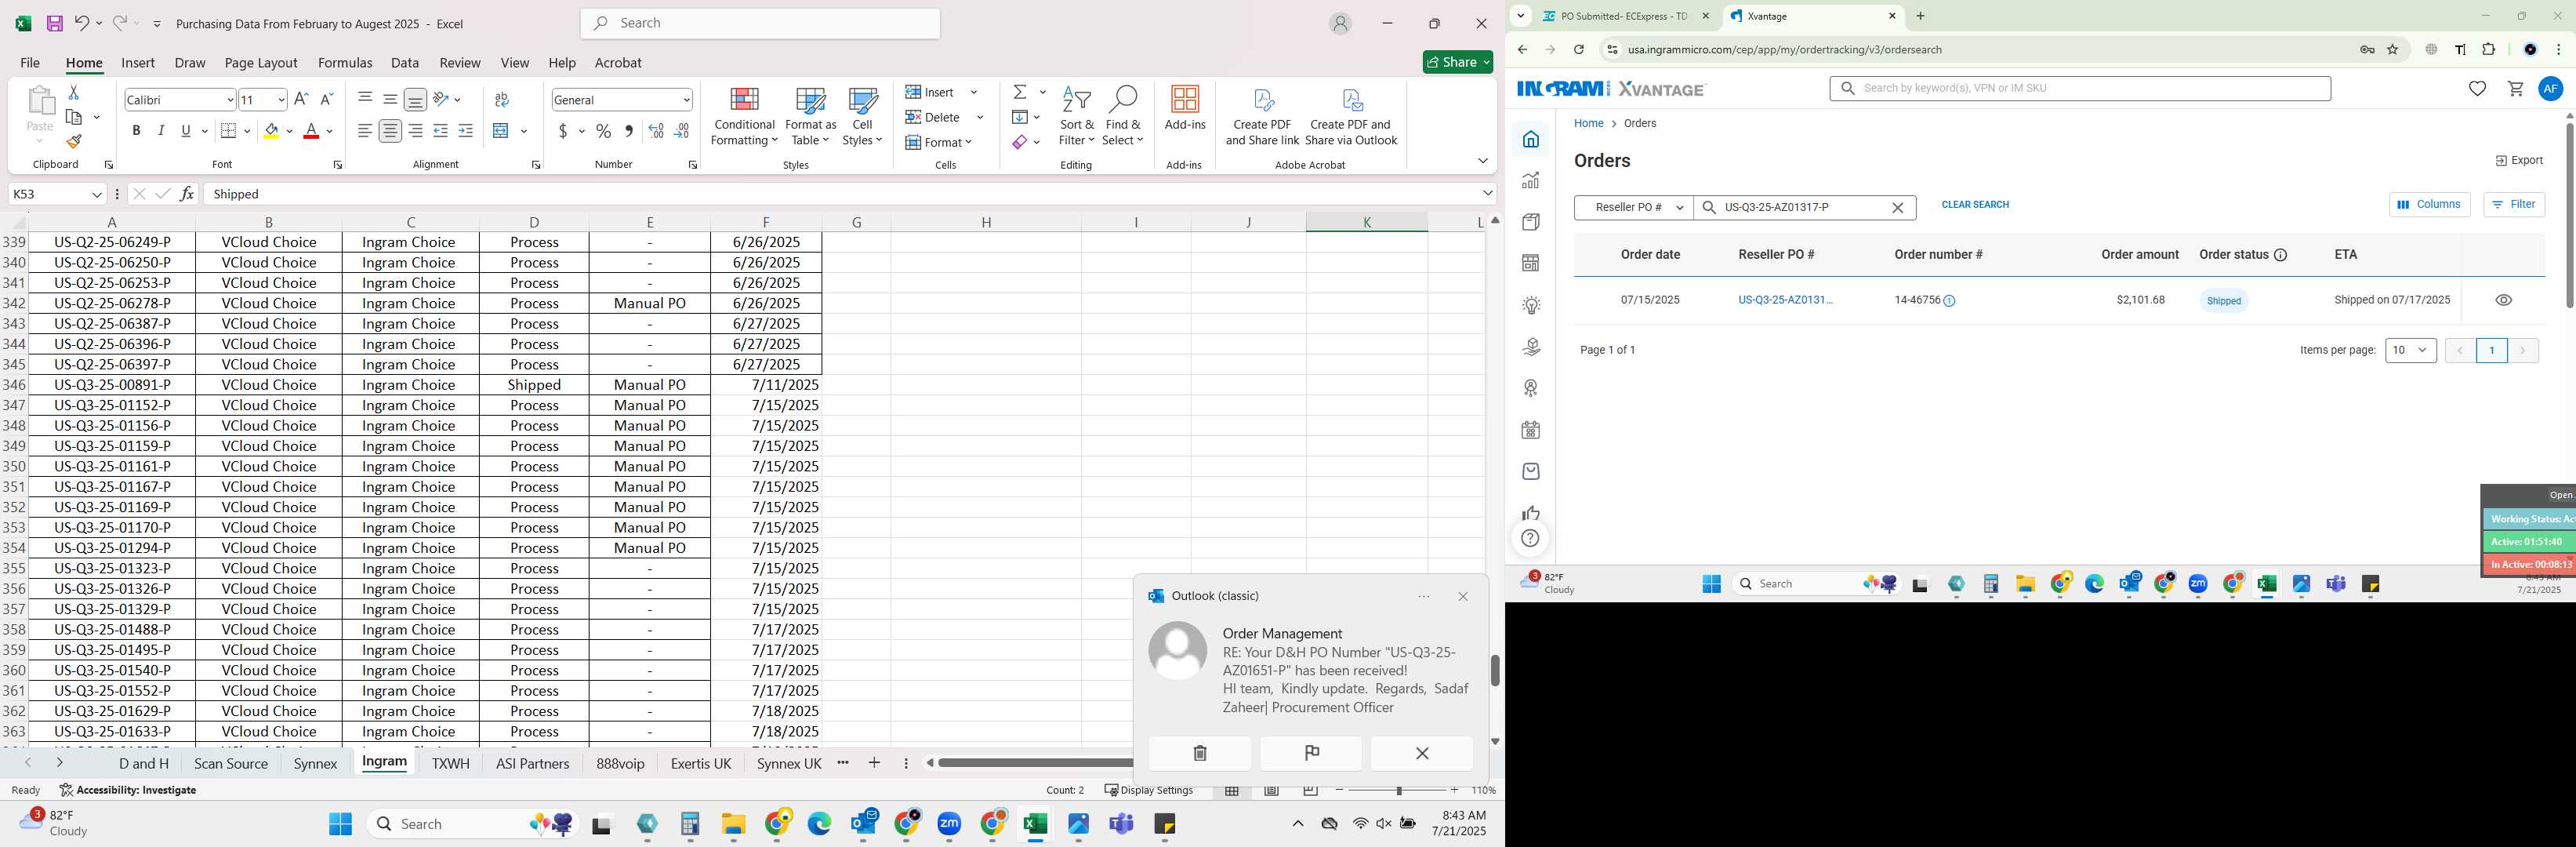Open Fill Color dropdown arrow

[x=290, y=131]
